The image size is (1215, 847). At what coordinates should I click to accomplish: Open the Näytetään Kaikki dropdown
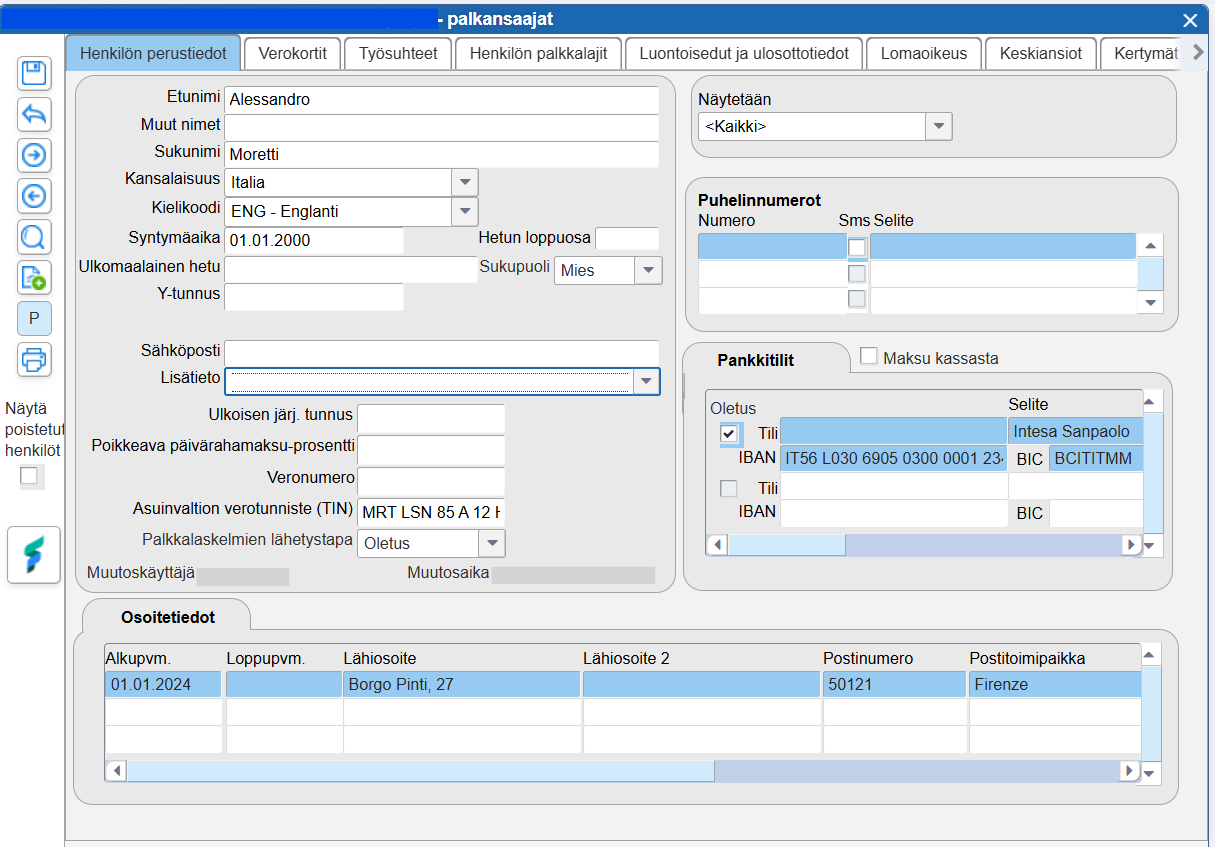939,127
